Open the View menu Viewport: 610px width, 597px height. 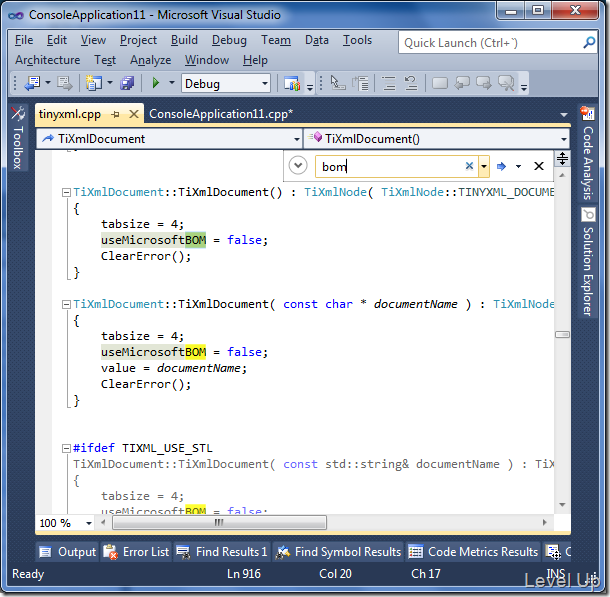(x=93, y=40)
